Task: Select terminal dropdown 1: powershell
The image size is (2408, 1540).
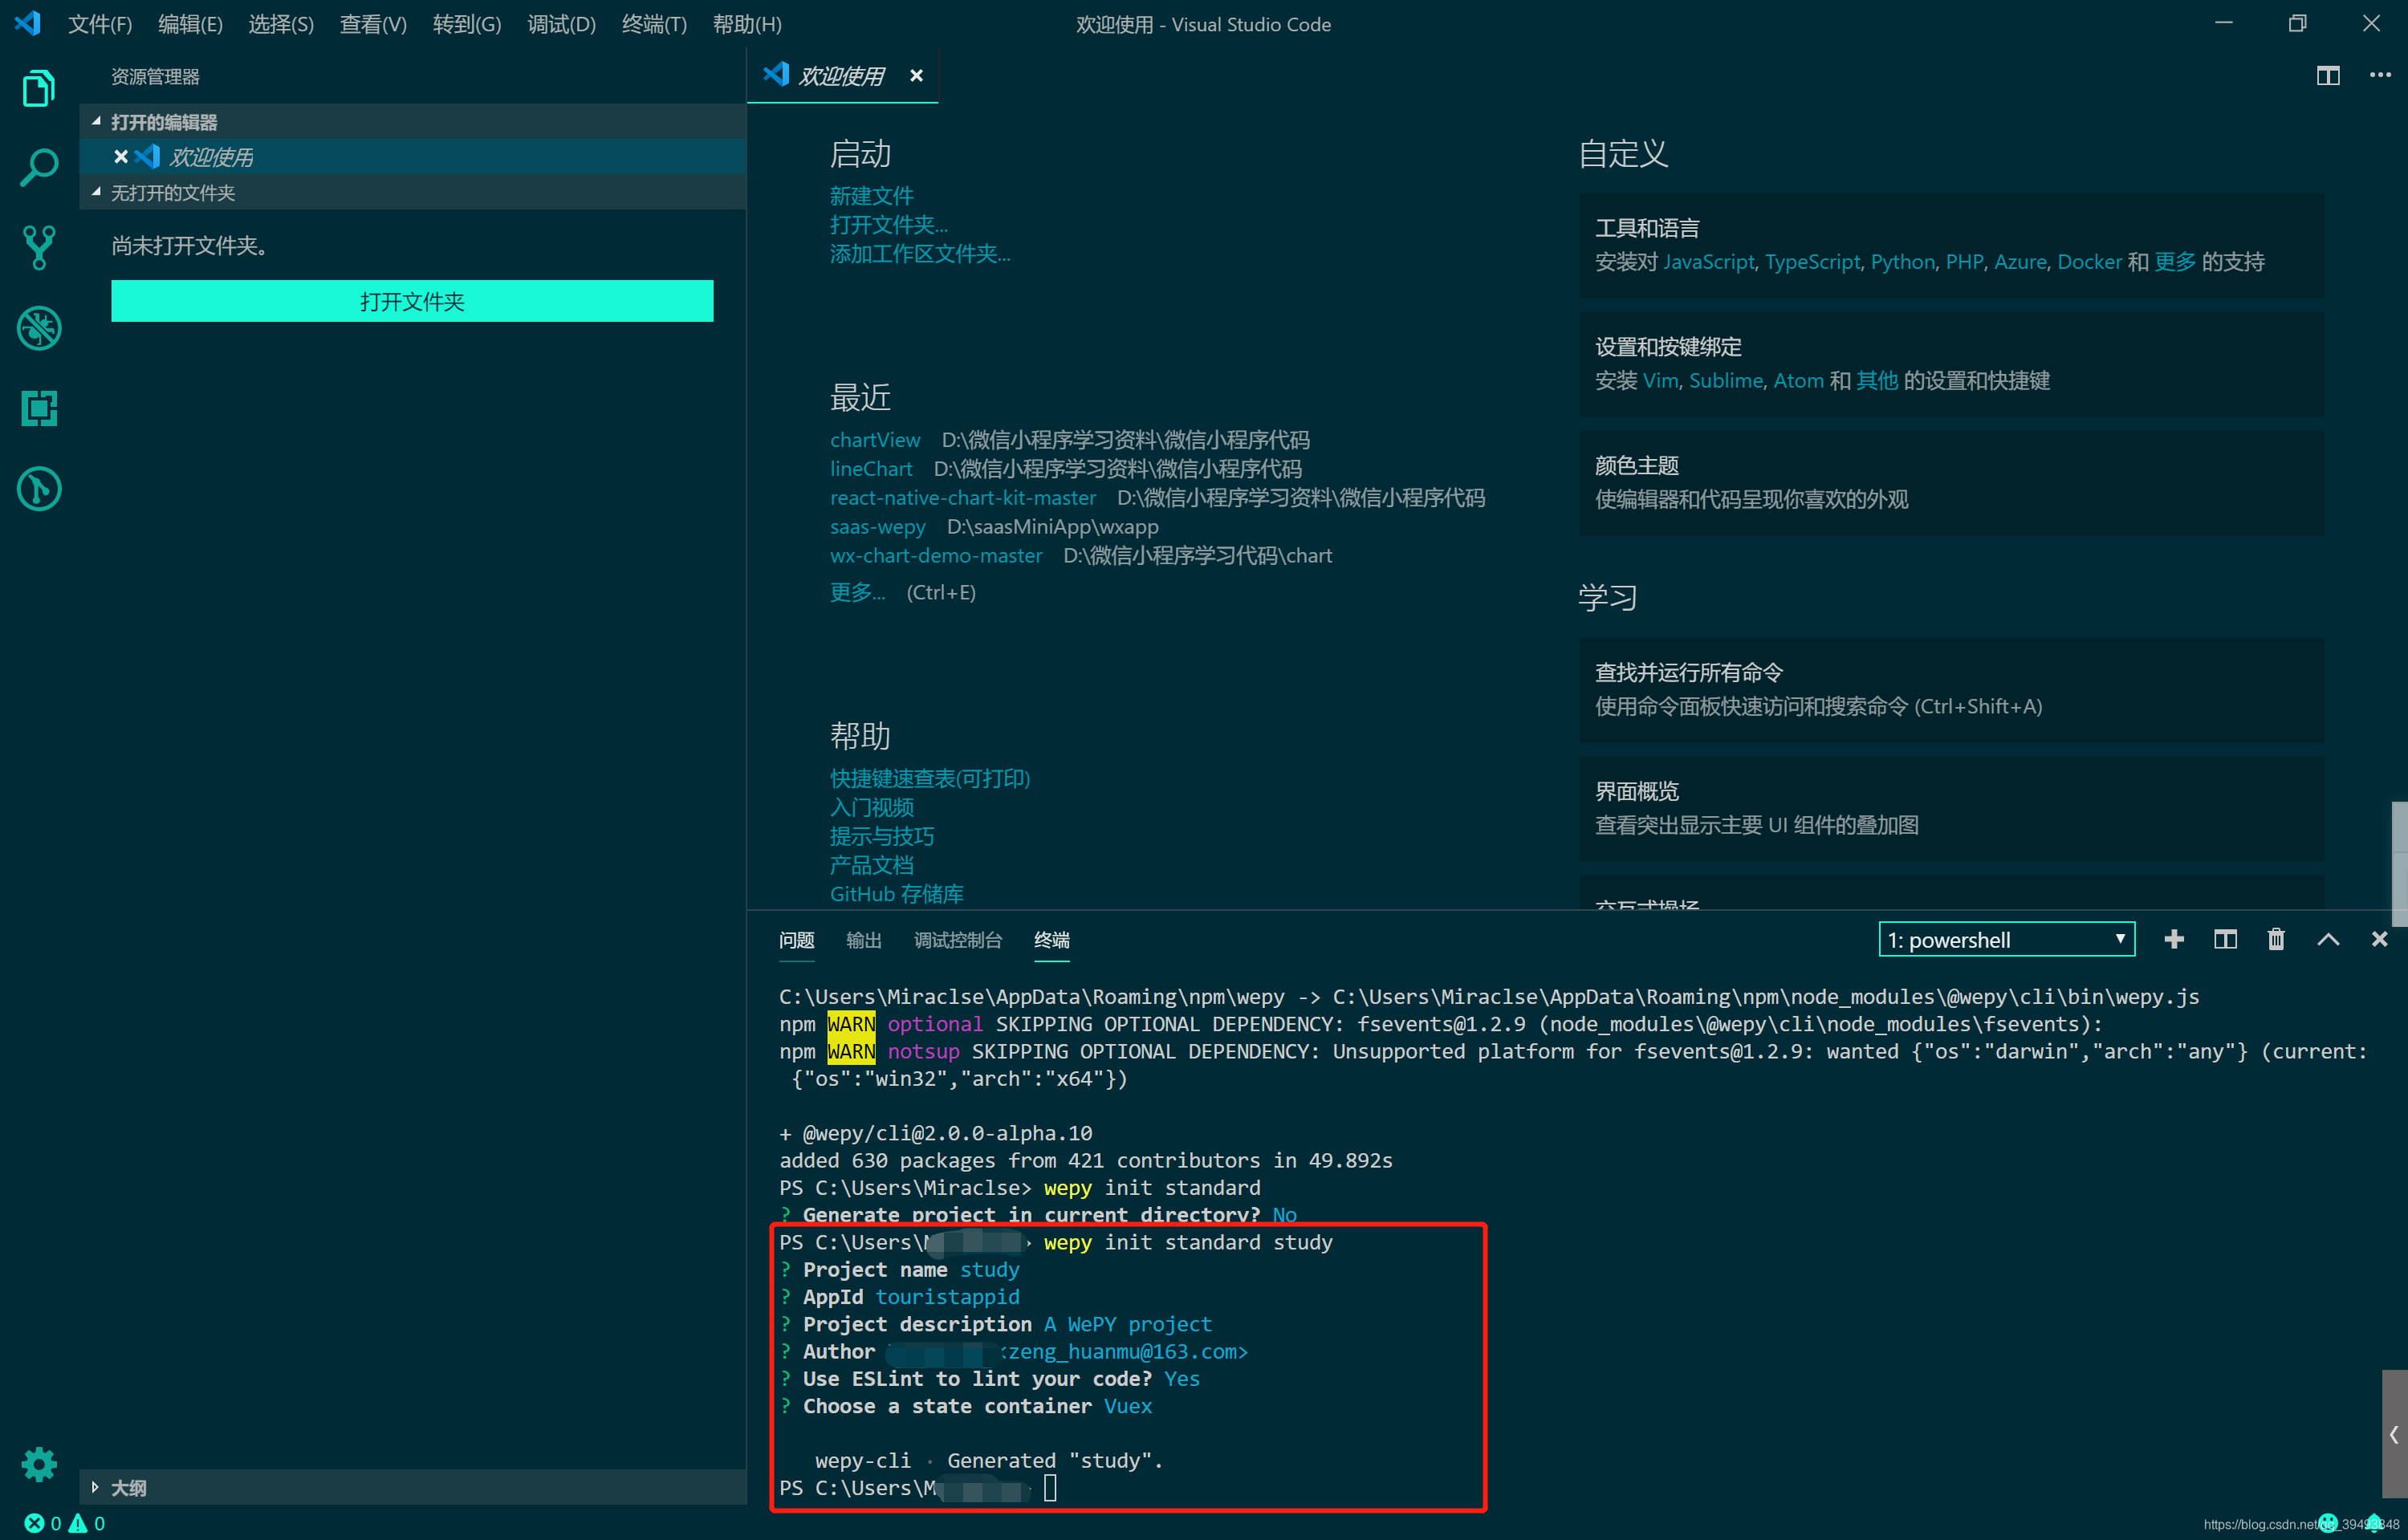Action: (x=2006, y=939)
